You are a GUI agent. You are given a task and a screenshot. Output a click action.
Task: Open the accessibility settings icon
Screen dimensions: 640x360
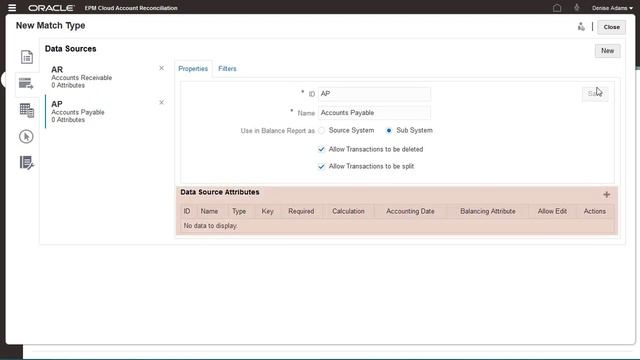(x=576, y=8)
